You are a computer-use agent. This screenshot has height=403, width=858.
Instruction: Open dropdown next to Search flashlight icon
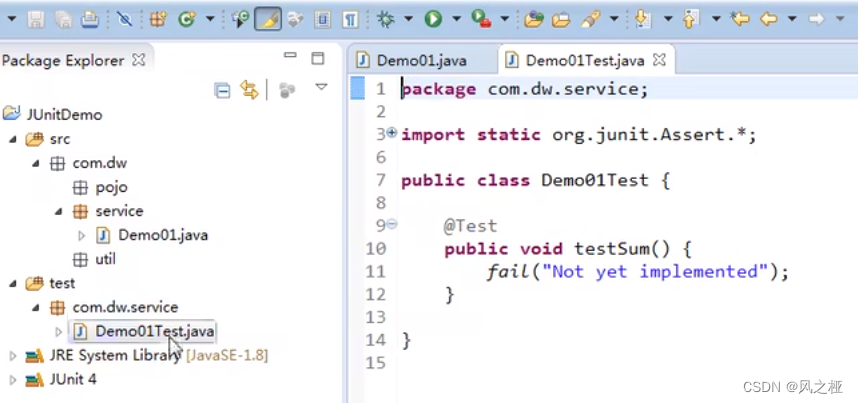[614, 20]
